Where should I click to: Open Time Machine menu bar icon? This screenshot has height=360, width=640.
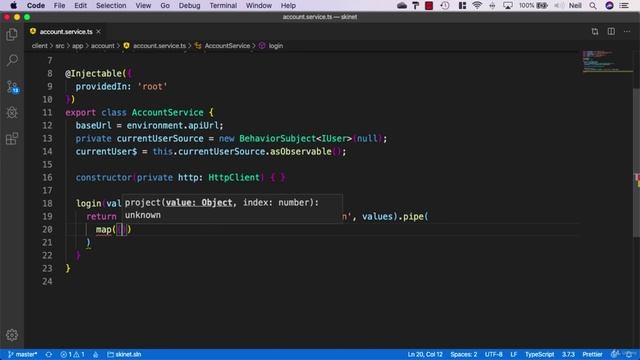(445, 5)
